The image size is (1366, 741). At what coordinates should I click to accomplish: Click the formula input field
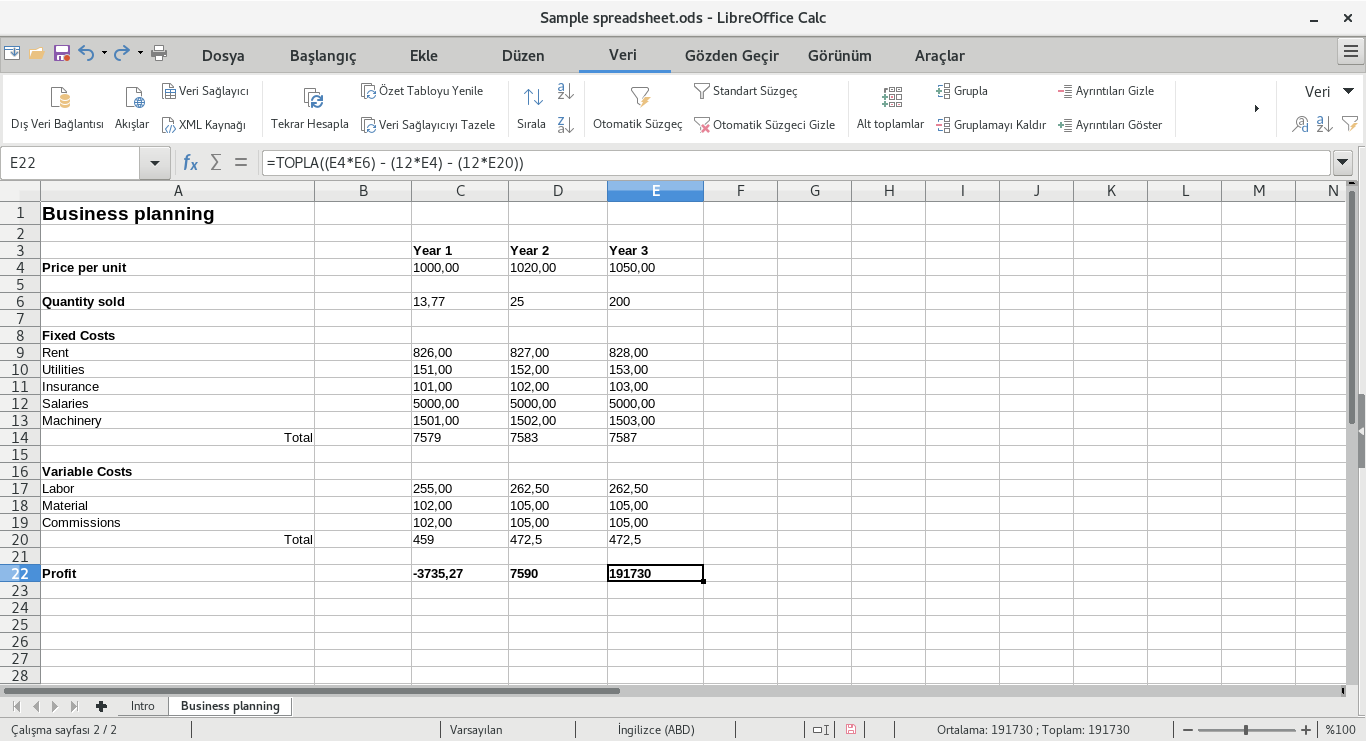795,163
